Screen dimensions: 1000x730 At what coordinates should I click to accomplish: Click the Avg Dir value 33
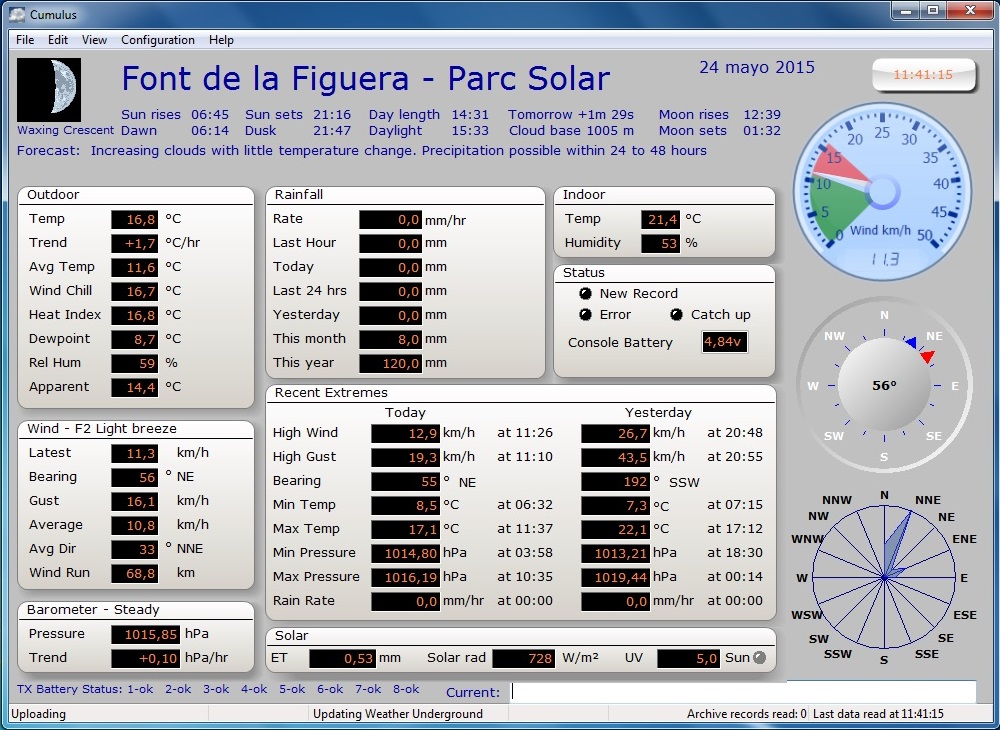[x=135, y=549]
